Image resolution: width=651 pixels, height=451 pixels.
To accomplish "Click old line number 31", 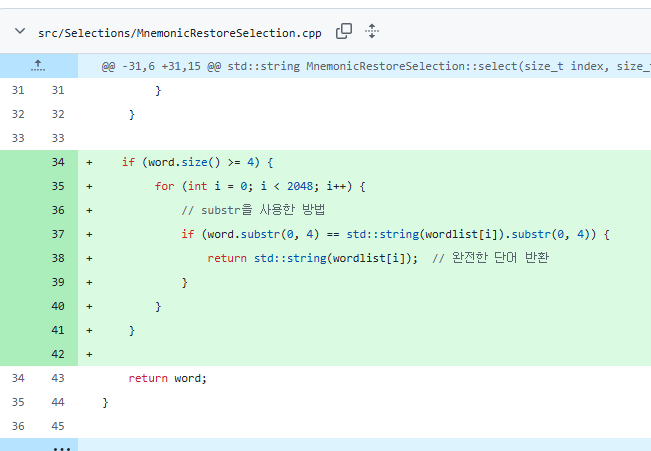I will 18,90.
